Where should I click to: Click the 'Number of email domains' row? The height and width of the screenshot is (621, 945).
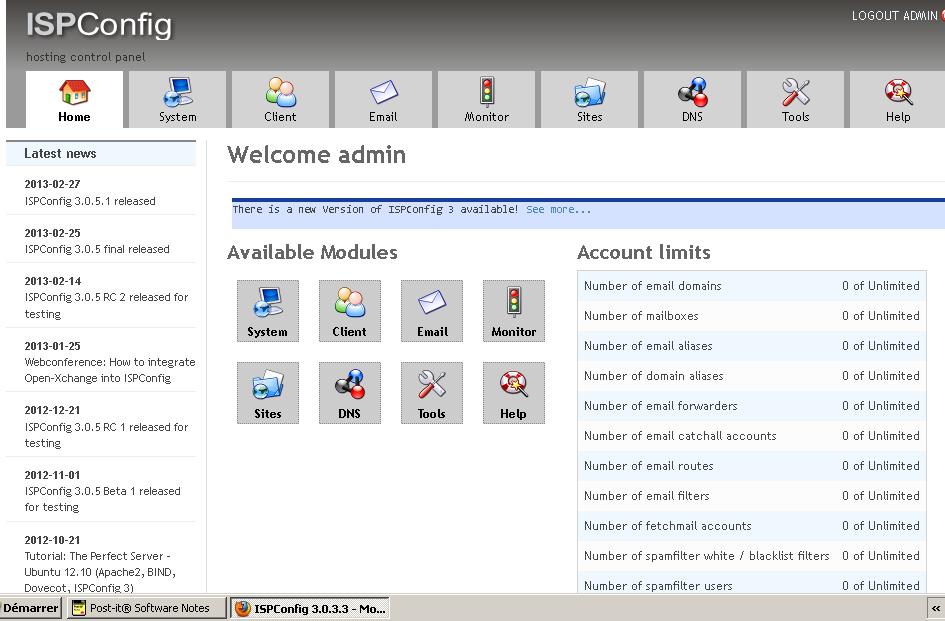pos(752,286)
